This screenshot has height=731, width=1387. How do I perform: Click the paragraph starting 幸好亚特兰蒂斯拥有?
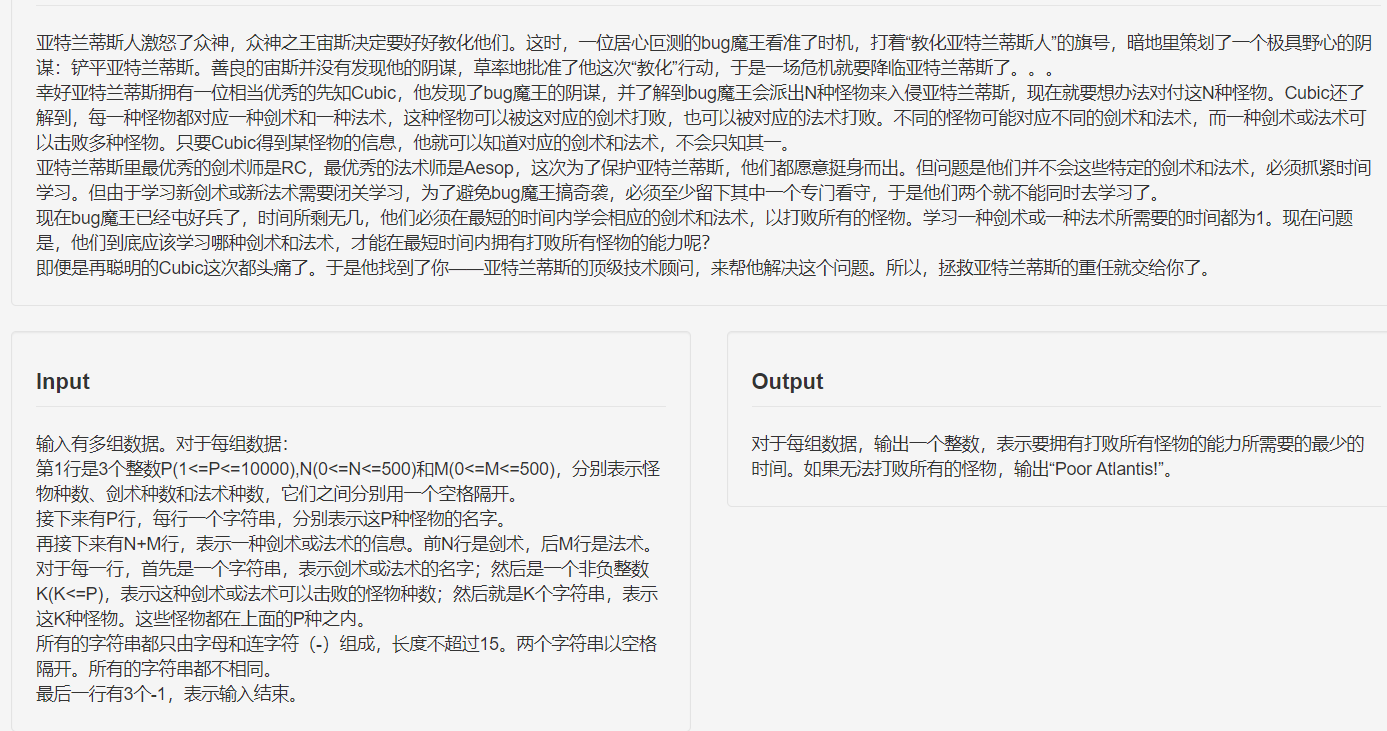pyautogui.click(x=701, y=118)
